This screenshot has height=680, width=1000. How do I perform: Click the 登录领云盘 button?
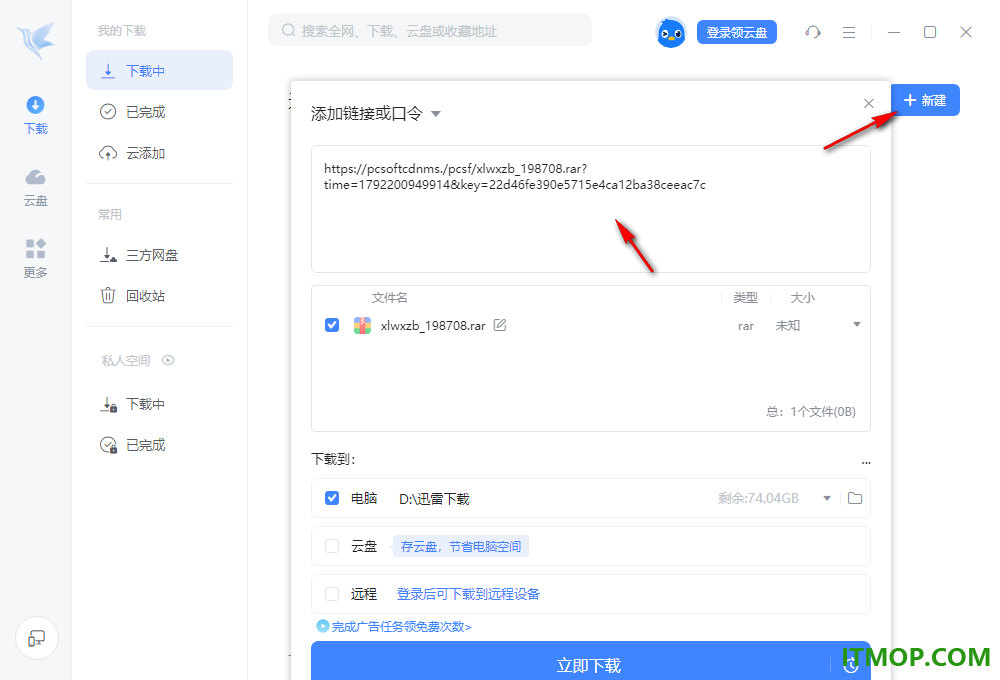(737, 32)
